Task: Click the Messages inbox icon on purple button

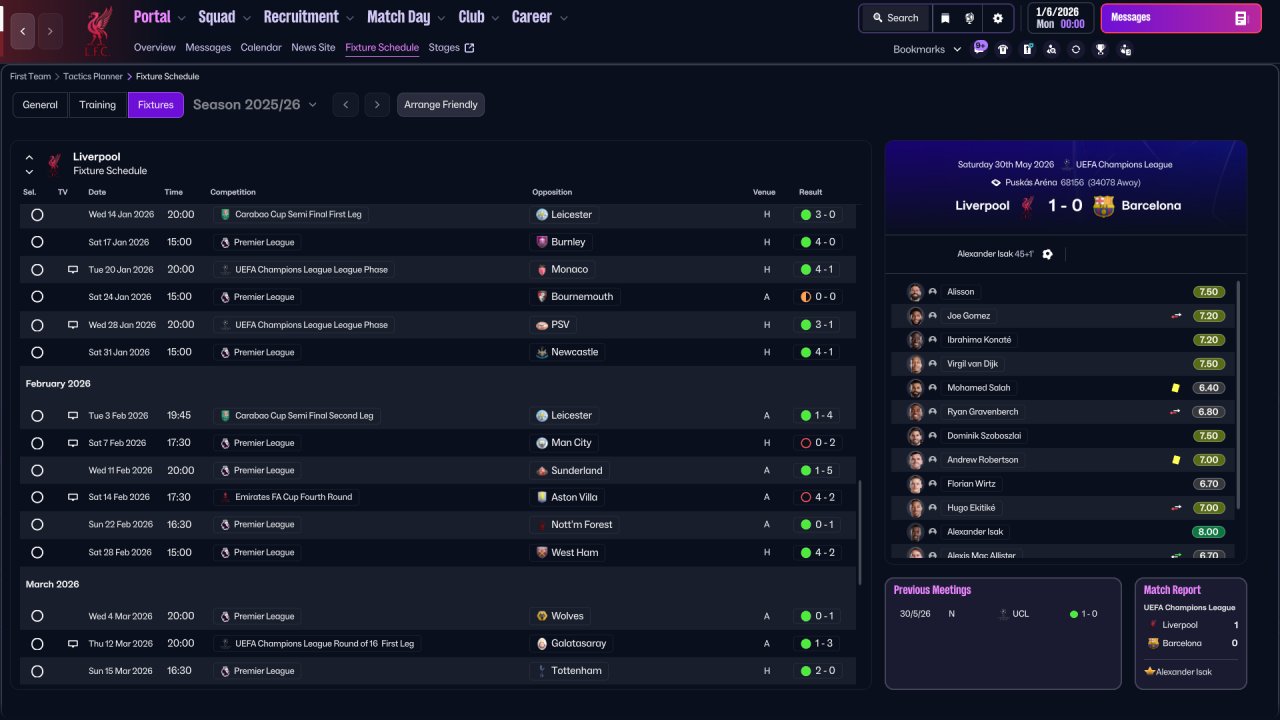Action: pos(1241,18)
